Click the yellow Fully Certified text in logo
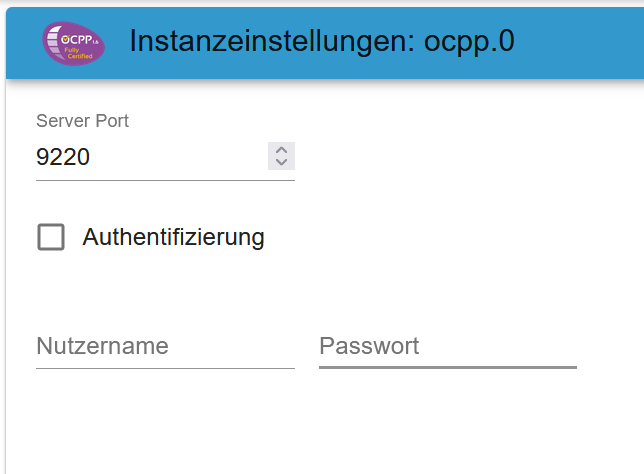 pos(78,53)
